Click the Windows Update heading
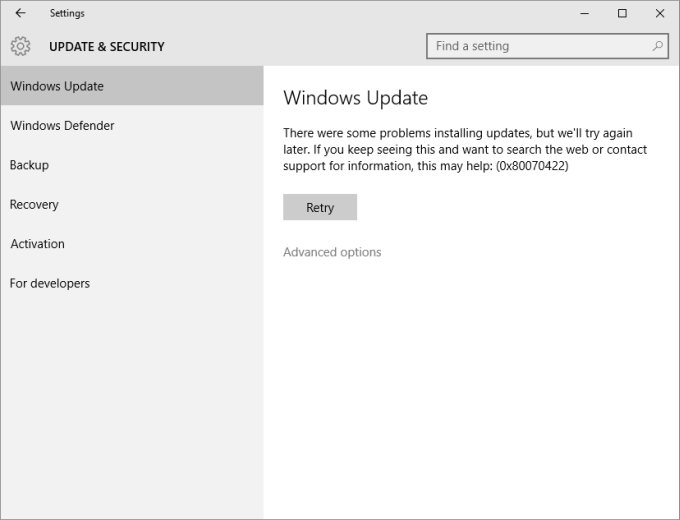680x520 pixels. [356, 98]
